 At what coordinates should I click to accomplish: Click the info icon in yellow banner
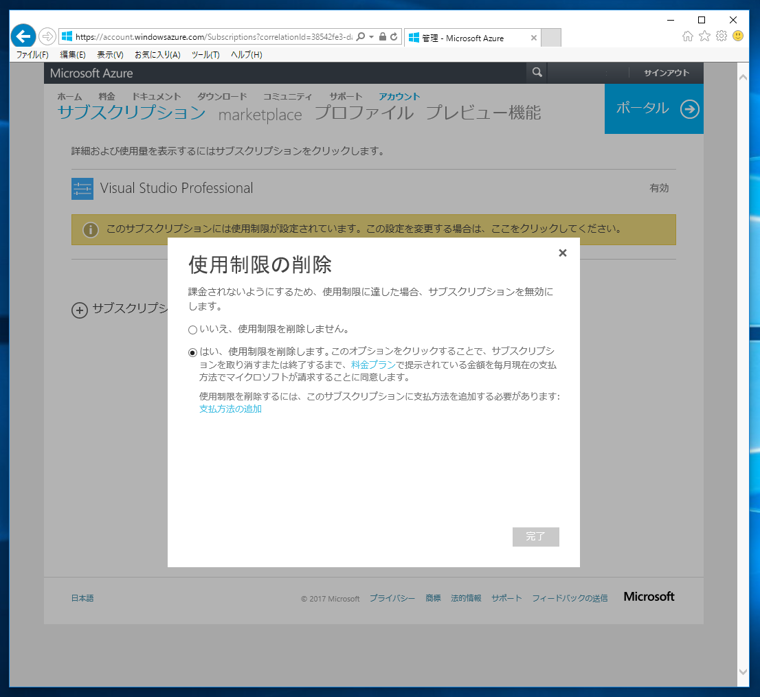click(x=90, y=229)
